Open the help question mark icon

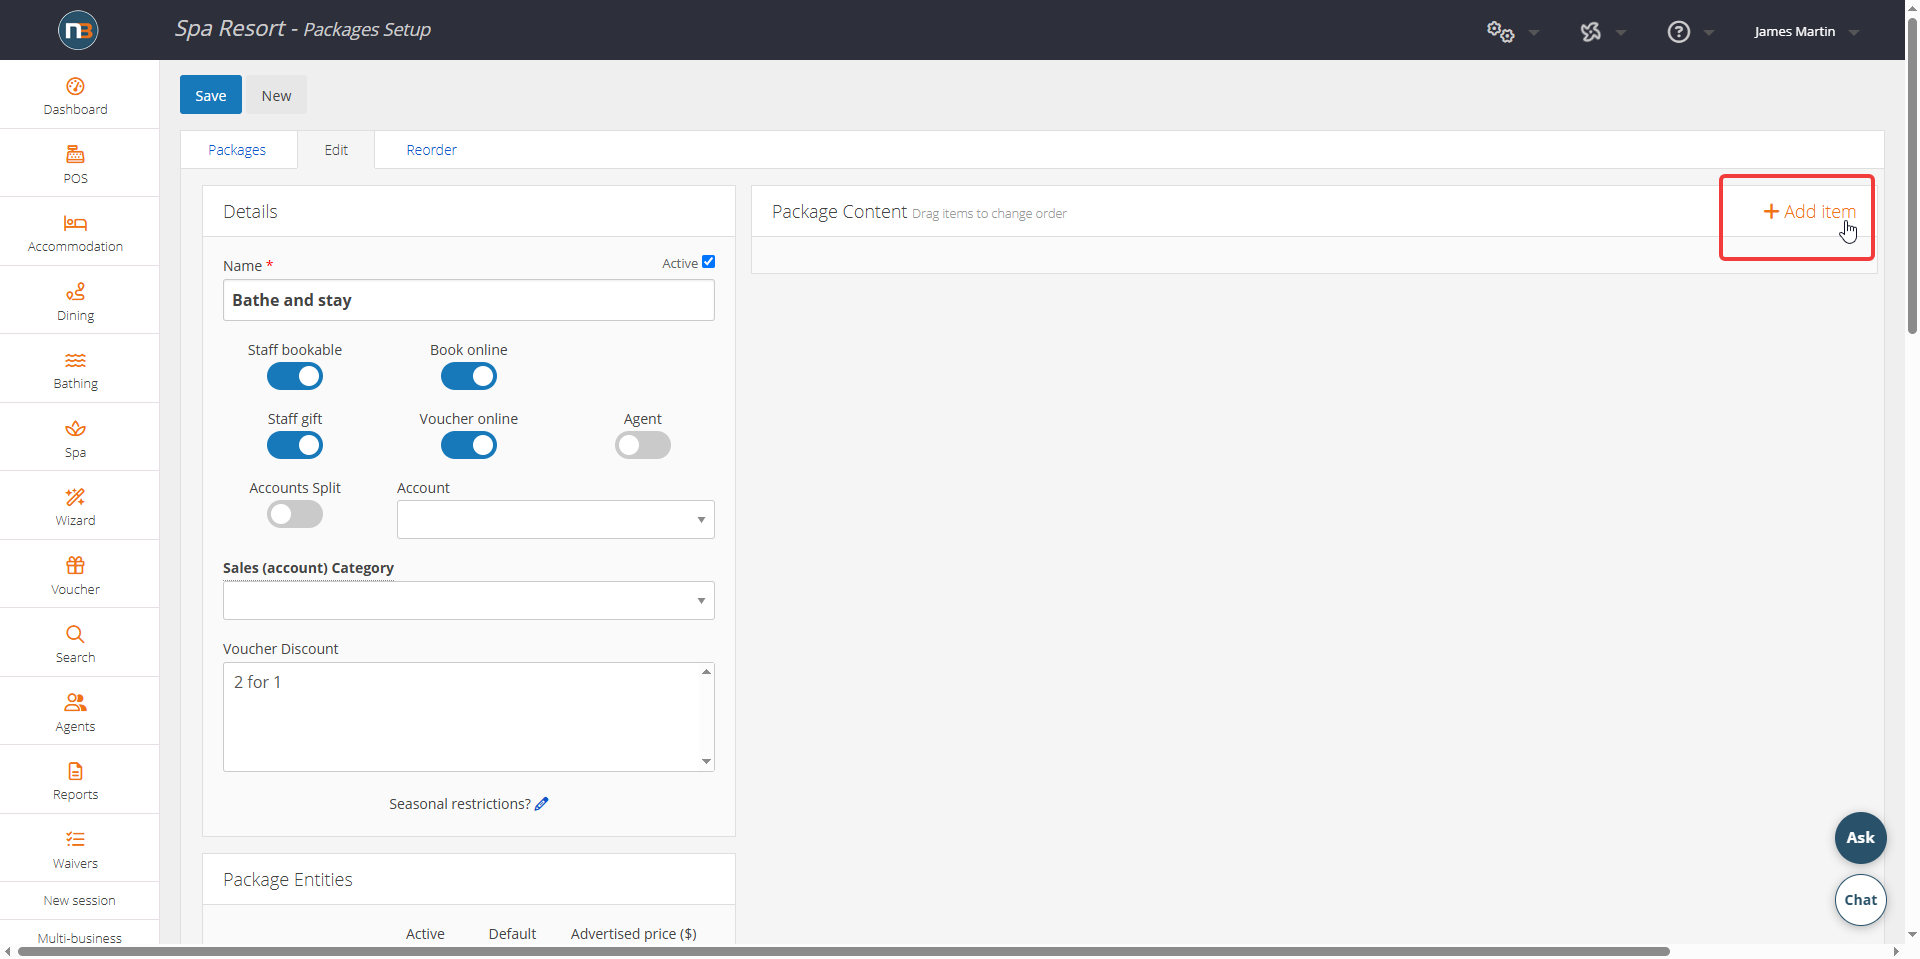tap(1679, 32)
